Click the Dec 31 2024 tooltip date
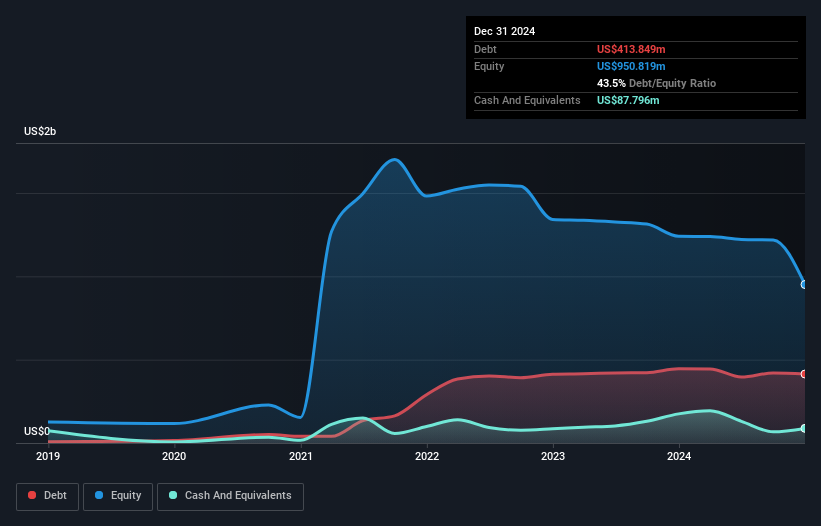 coord(504,31)
